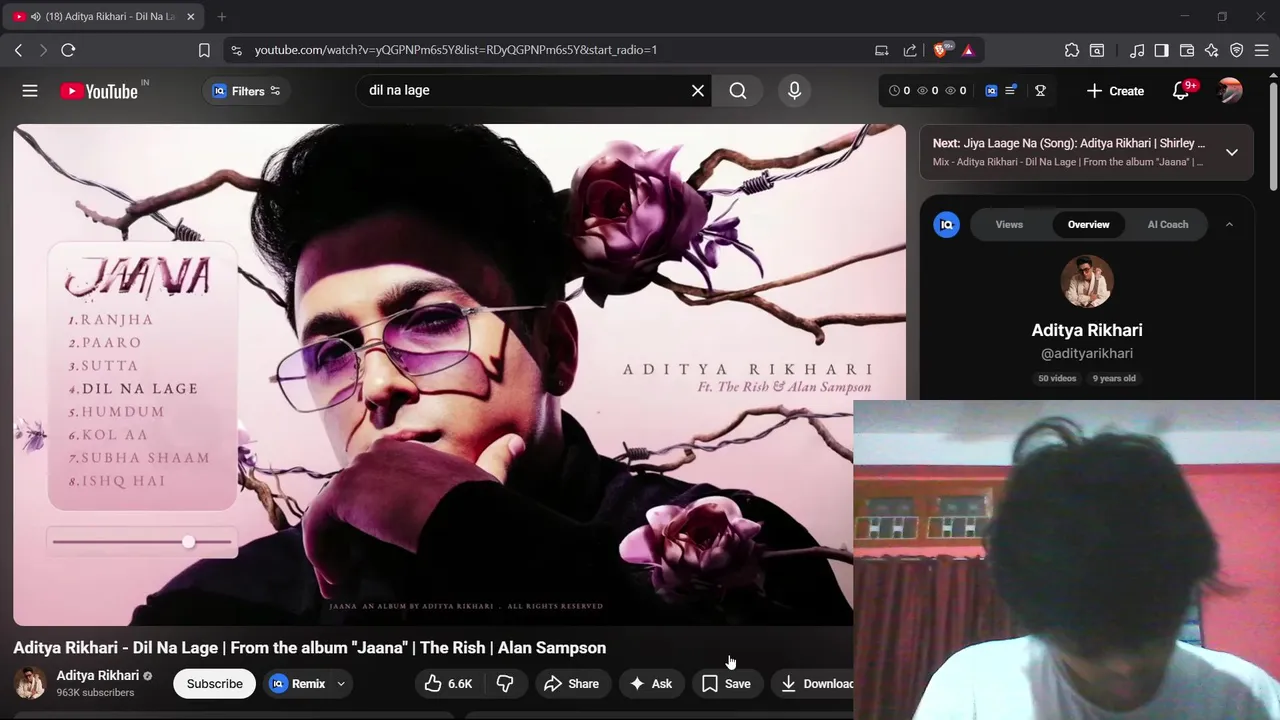Viewport: 1280px width, 720px height.
Task: Open the vidIQ trophy icon
Action: click(1040, 91)
